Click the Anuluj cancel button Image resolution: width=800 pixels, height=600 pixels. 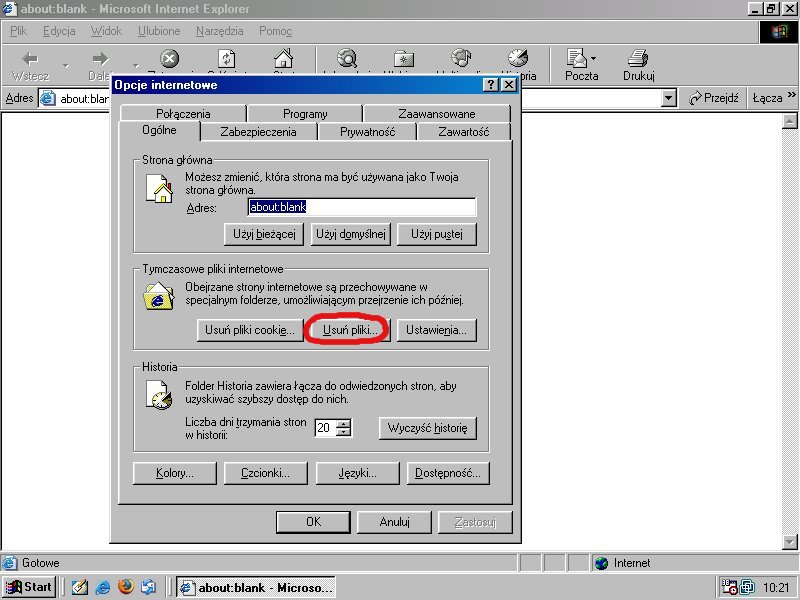pyautogui.click(x=394, y=522)
